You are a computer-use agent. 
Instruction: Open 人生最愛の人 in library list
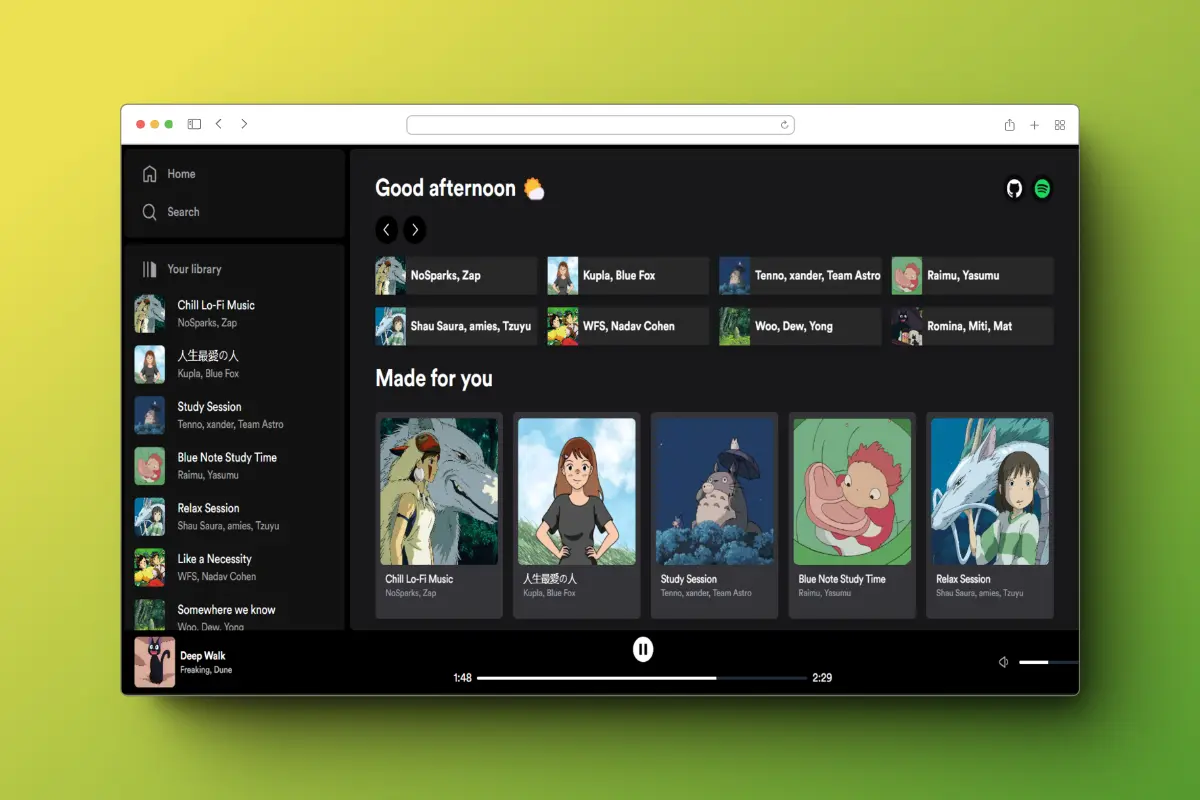235,364
